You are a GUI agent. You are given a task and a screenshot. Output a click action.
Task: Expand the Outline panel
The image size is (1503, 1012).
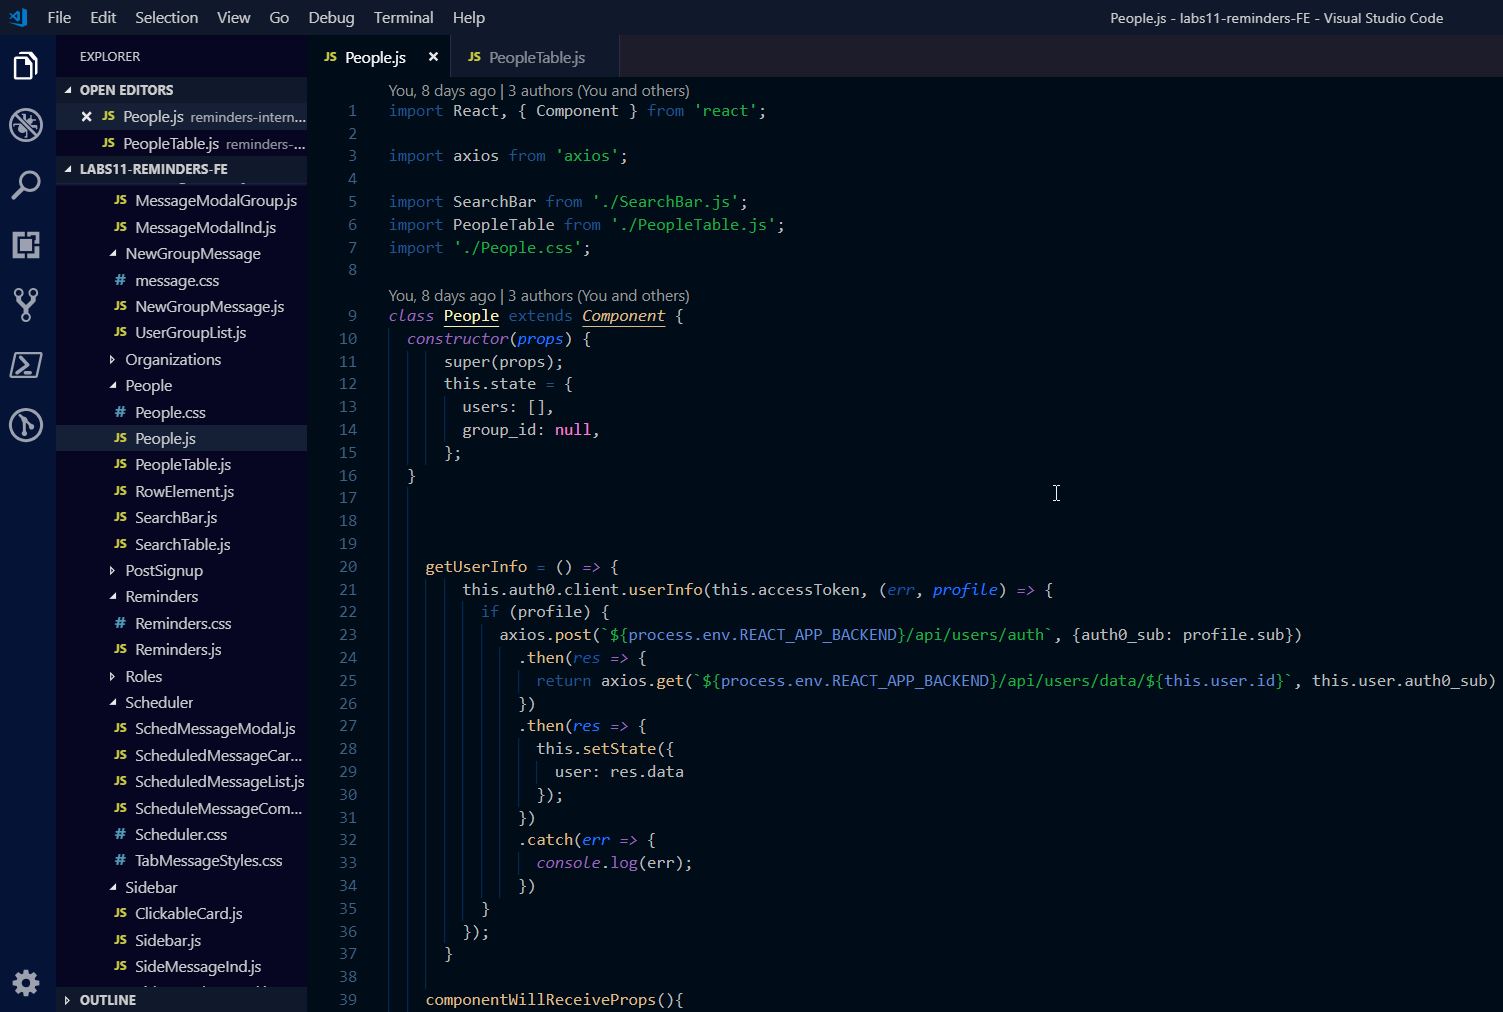[107, 1000]
